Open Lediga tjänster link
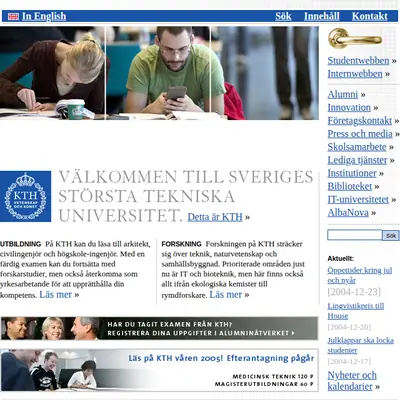400x400 pixels. coord(357,160)
